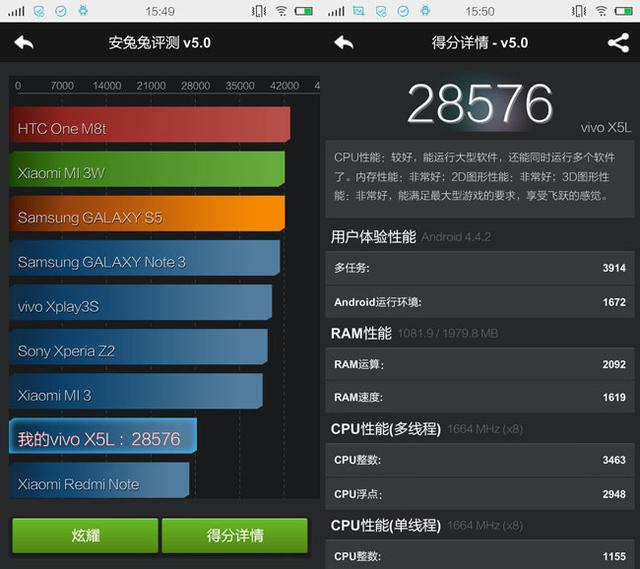
Task: Tap back arrow in 安兔兔评测 v5.0 screen
Action: 24,42
